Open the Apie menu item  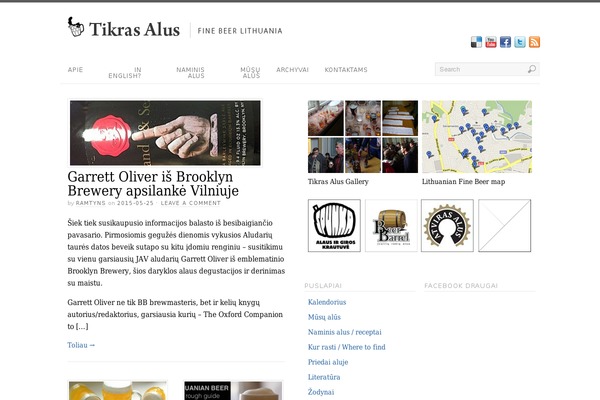(75, 70)
